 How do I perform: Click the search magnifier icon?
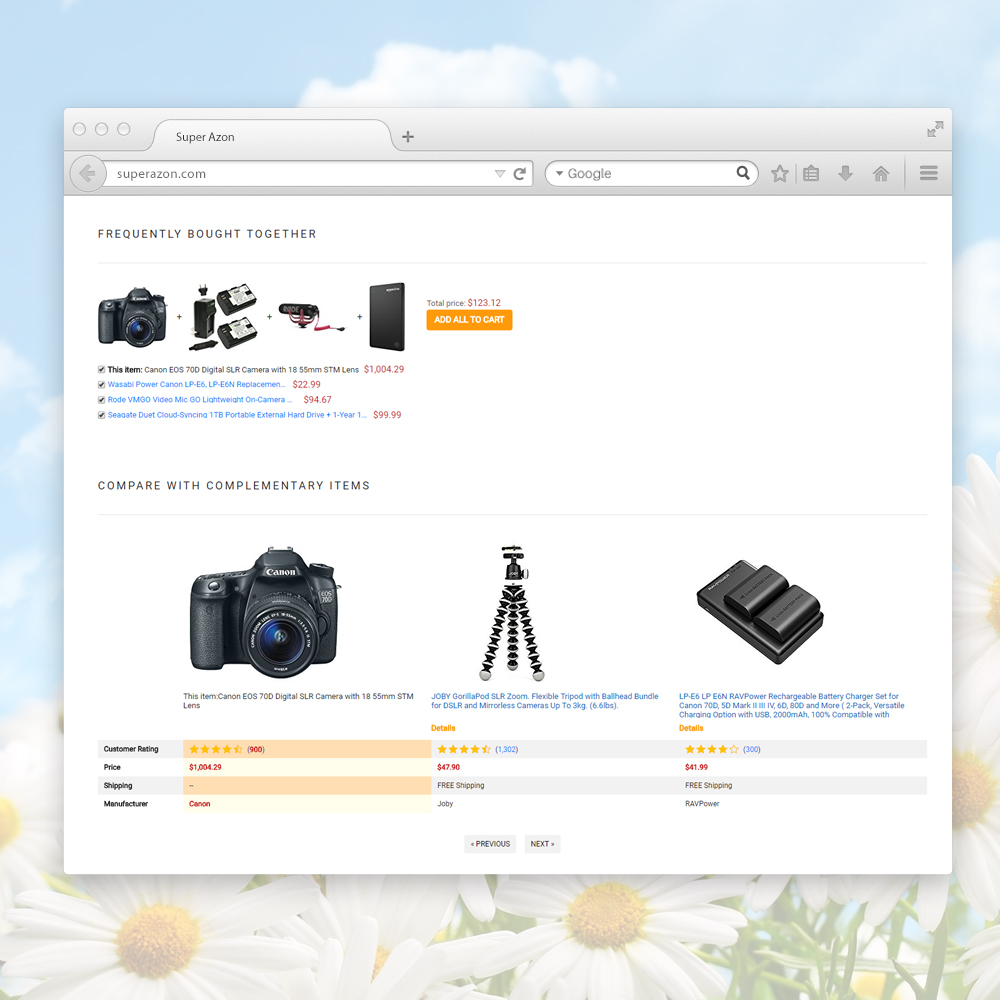pos(743,173)
